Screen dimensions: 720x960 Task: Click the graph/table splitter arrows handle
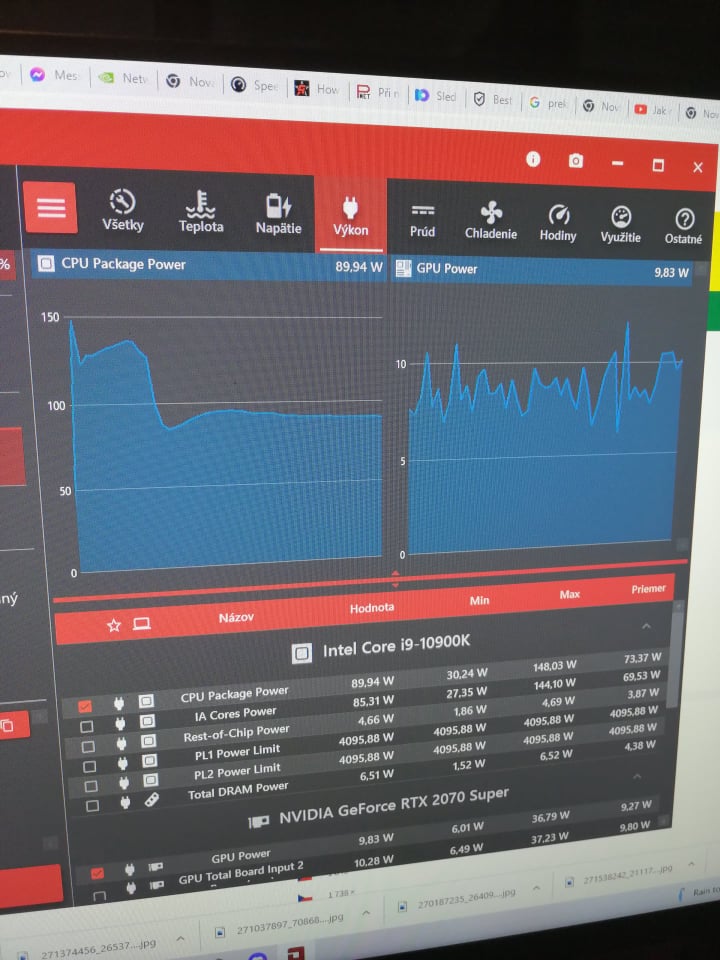(x=396, y=579)
